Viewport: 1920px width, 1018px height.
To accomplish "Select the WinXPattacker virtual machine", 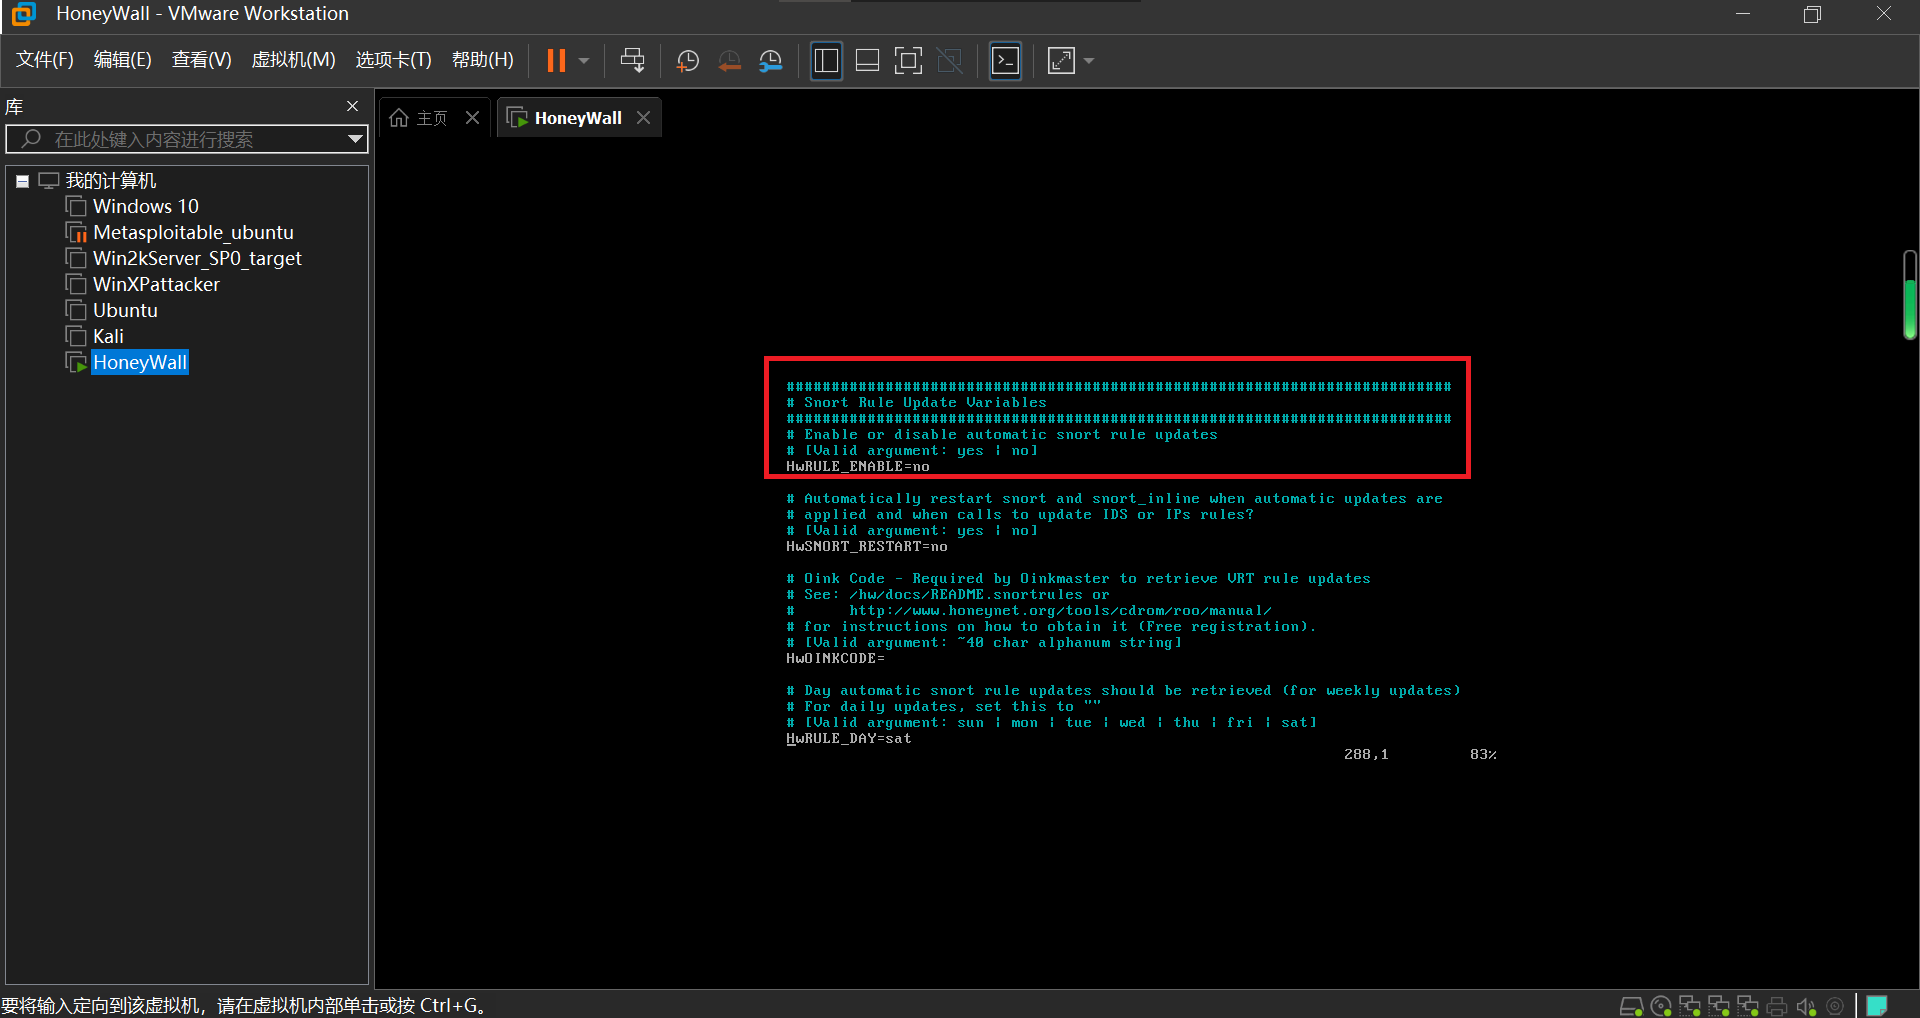I will tap(156, 285).
